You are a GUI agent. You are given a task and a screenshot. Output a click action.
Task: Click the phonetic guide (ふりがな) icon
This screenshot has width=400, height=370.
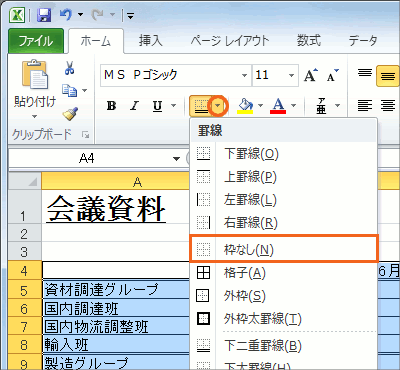pos(321,106)
